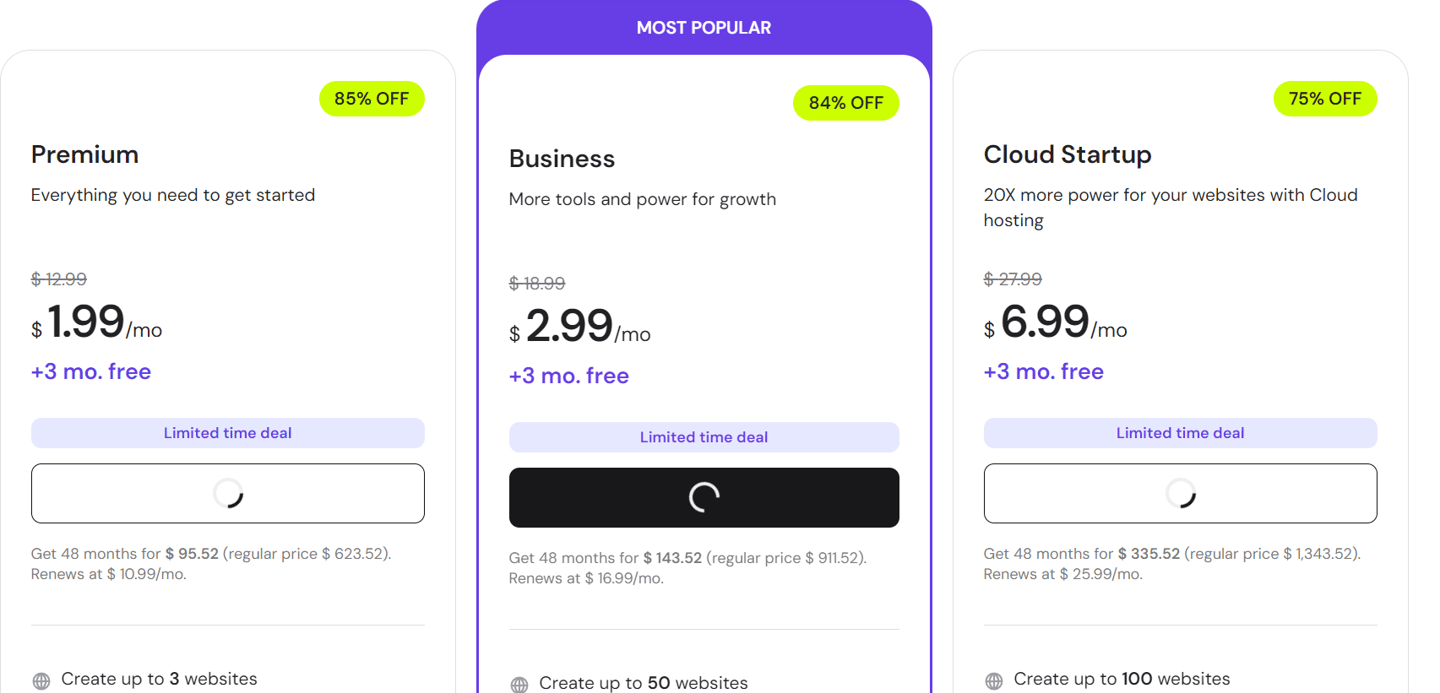Click globe icon beside Business's 50 websites
The width and height of the screenshot is (1440, 693).
coord(519,685)
